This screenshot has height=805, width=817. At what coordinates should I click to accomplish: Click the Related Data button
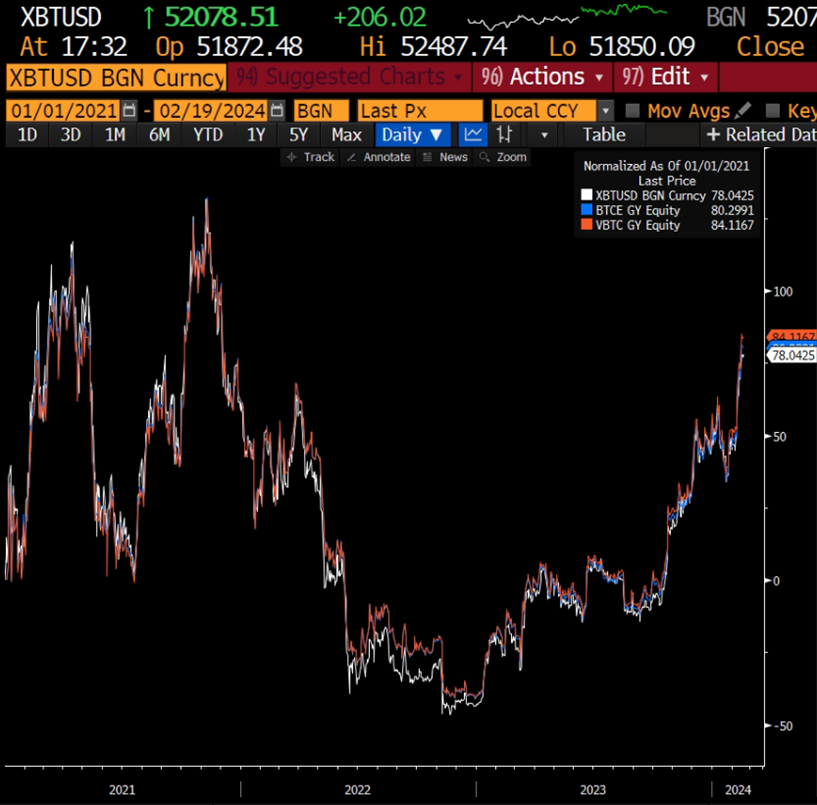[x=759, y=135]
